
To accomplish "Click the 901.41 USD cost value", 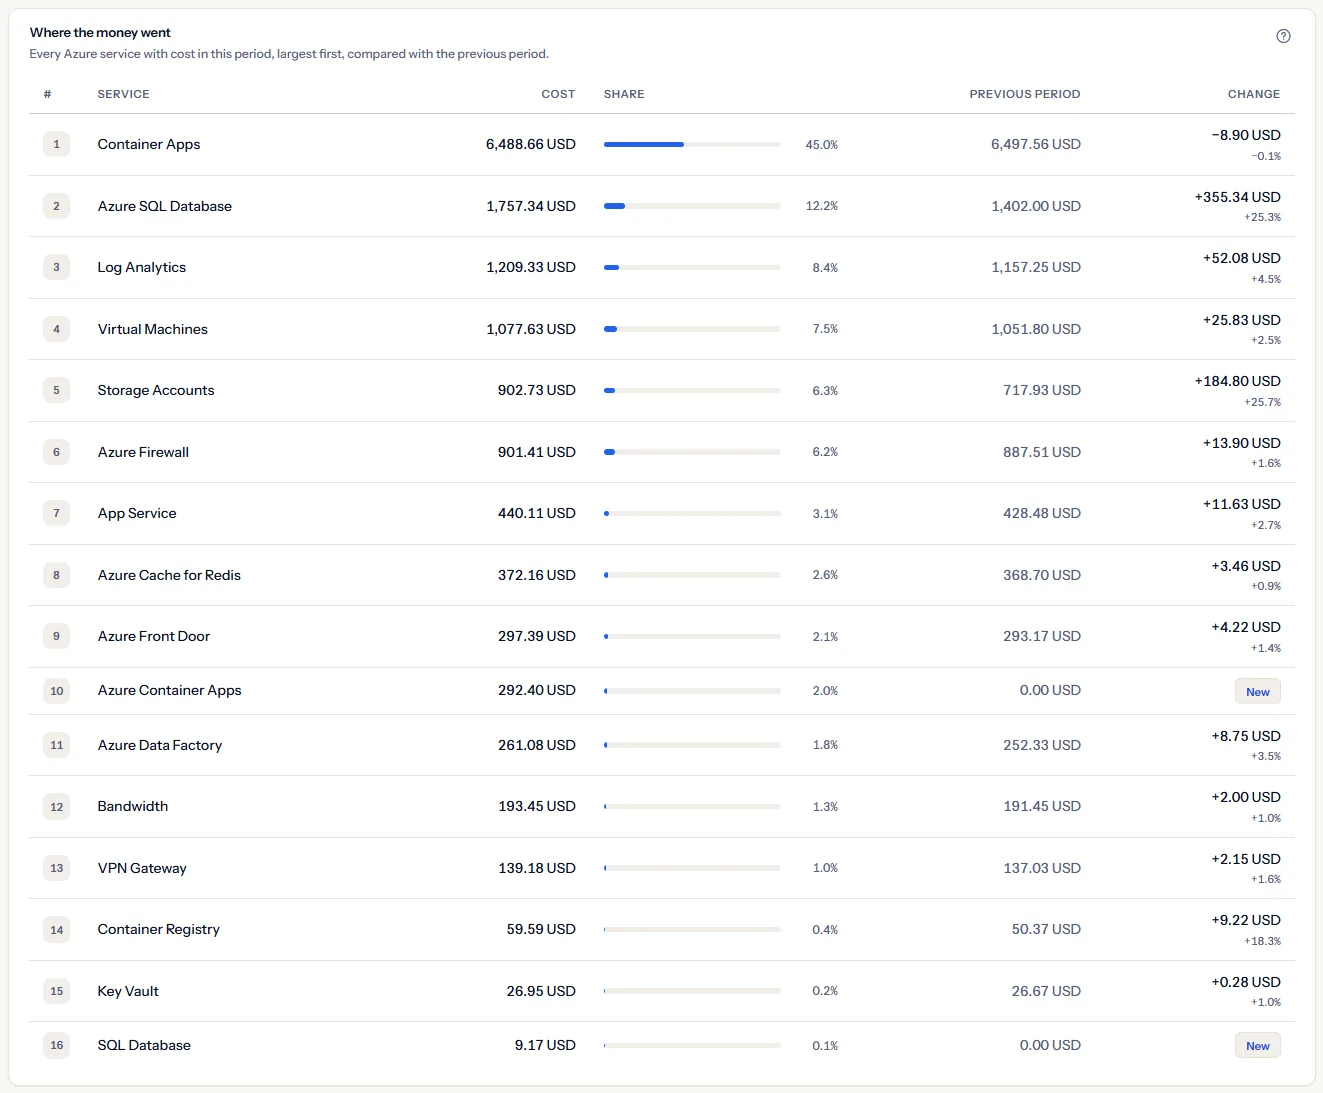I will click(x=537, y=452).
